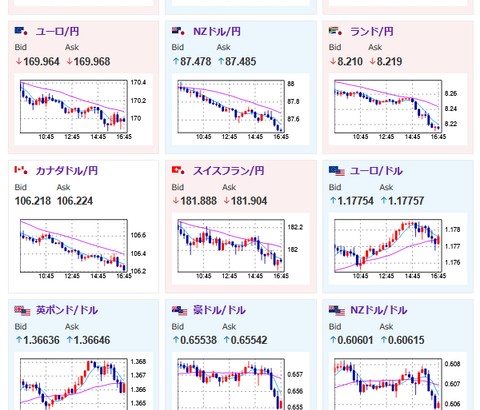Screen dimensions: 480x410
Task: Open the スイスフラン/円 pair link
Action: pos(229,171)
